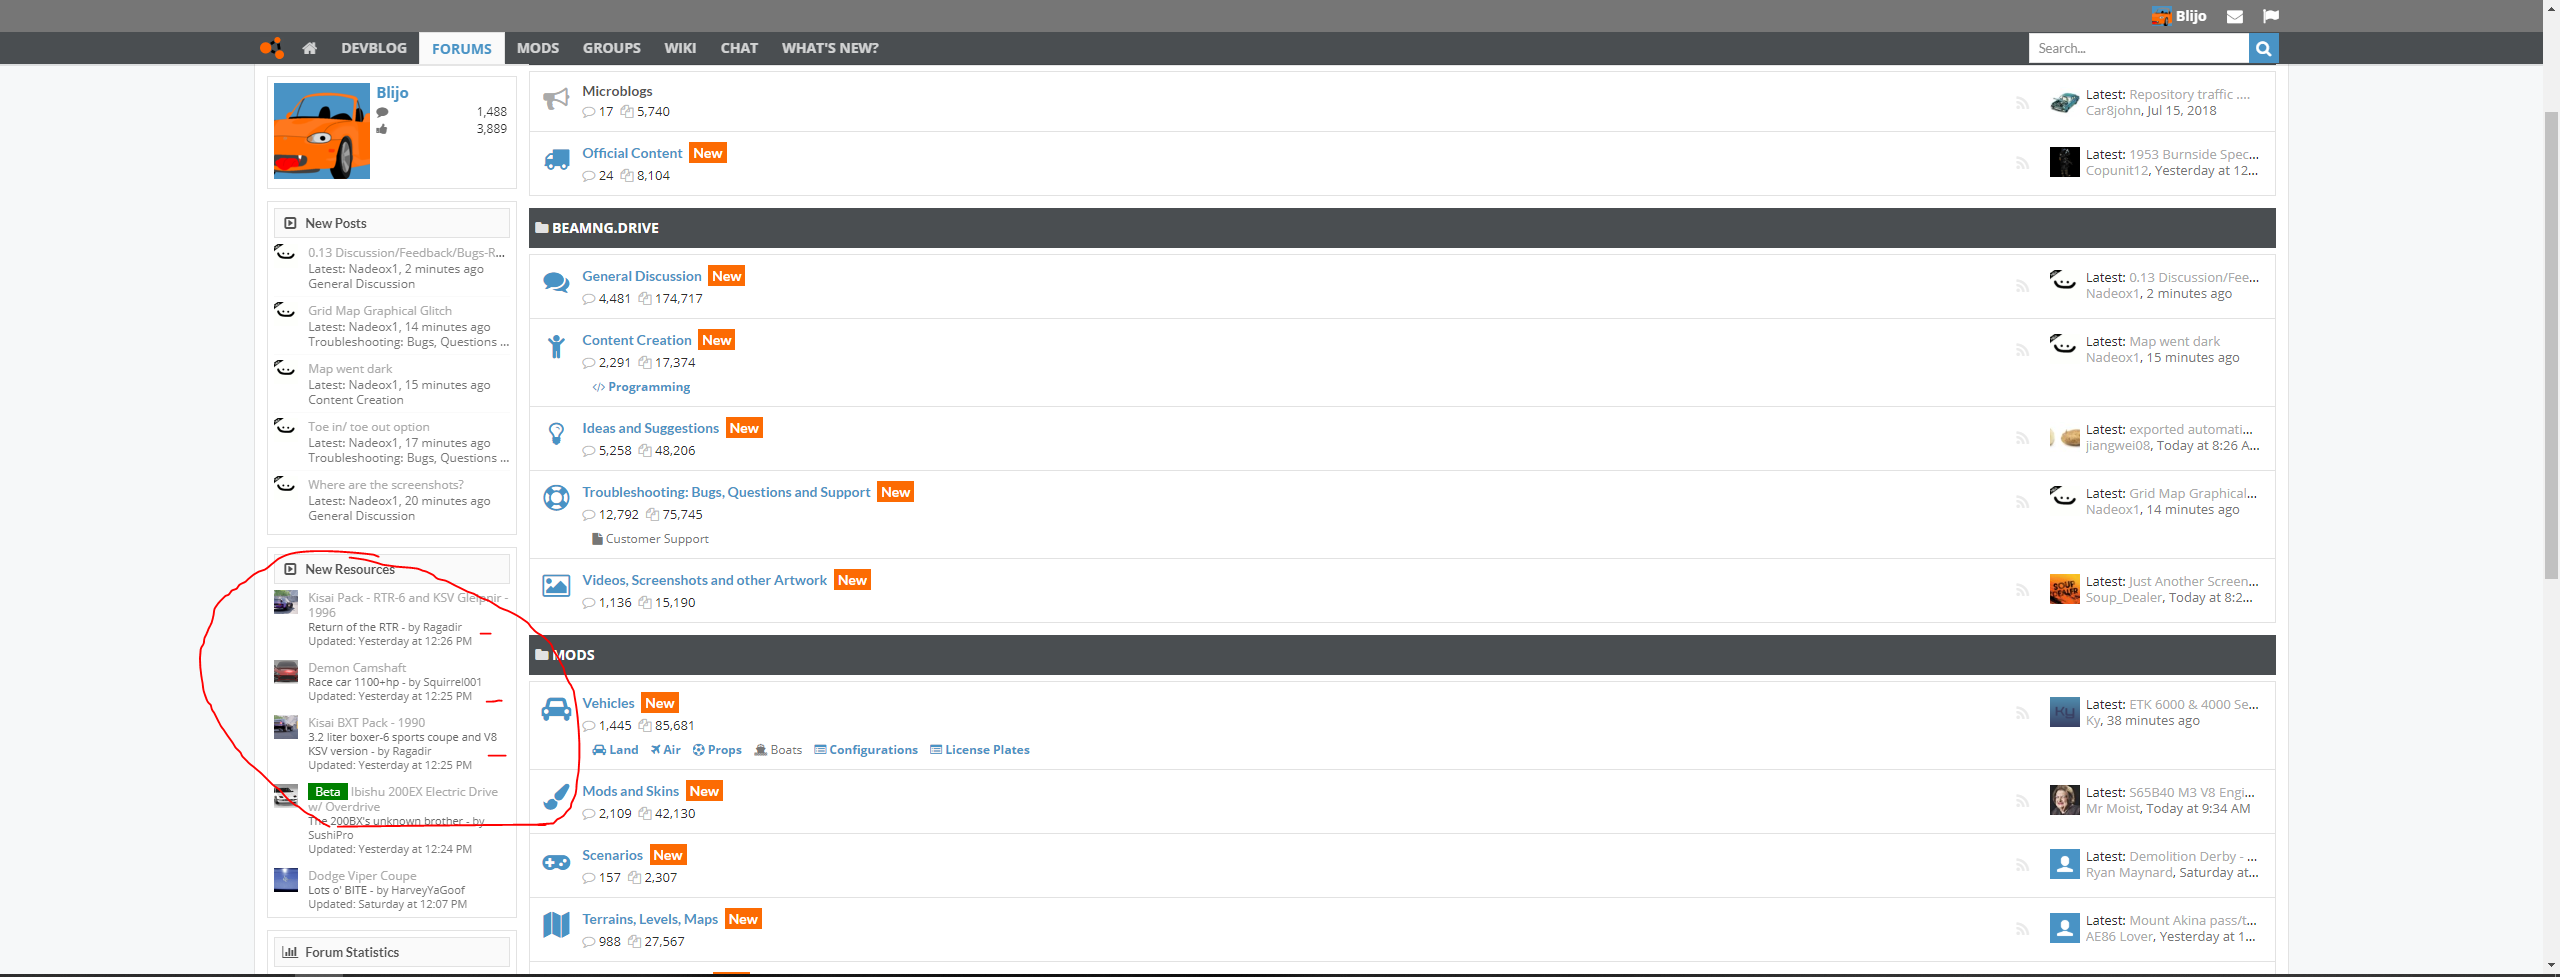Open the General Discussion forum link
The width and height of the screenshot is (2560, 977).
coord(642,276)
